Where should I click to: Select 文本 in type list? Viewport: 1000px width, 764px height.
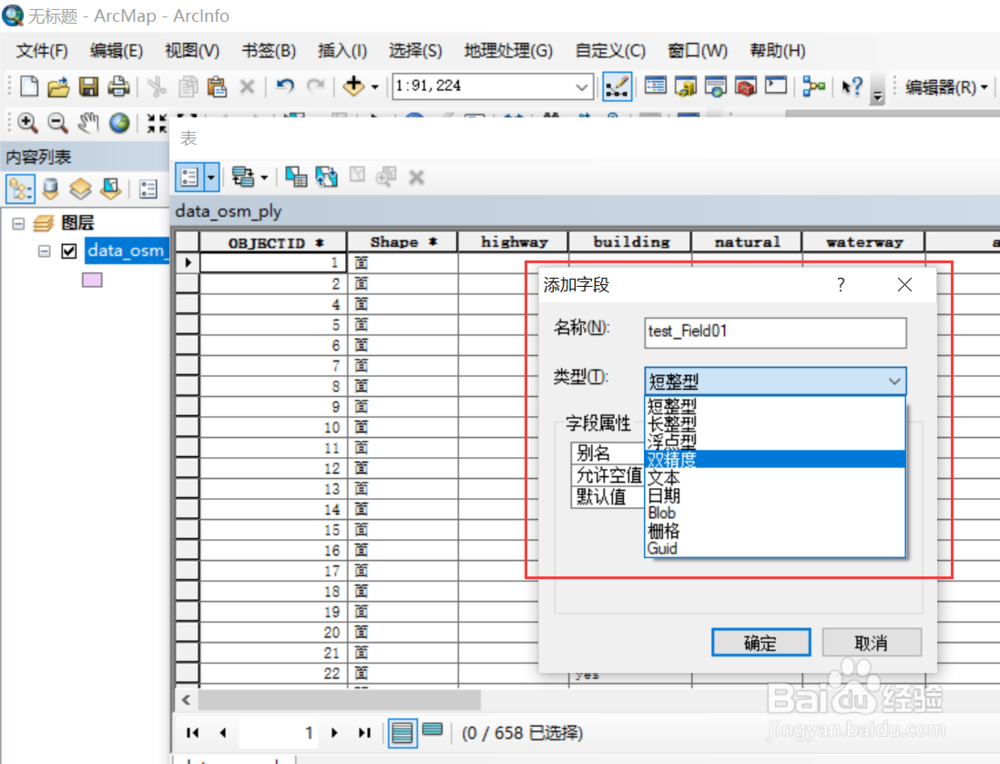pyautogui.click(x=775, y=477)
